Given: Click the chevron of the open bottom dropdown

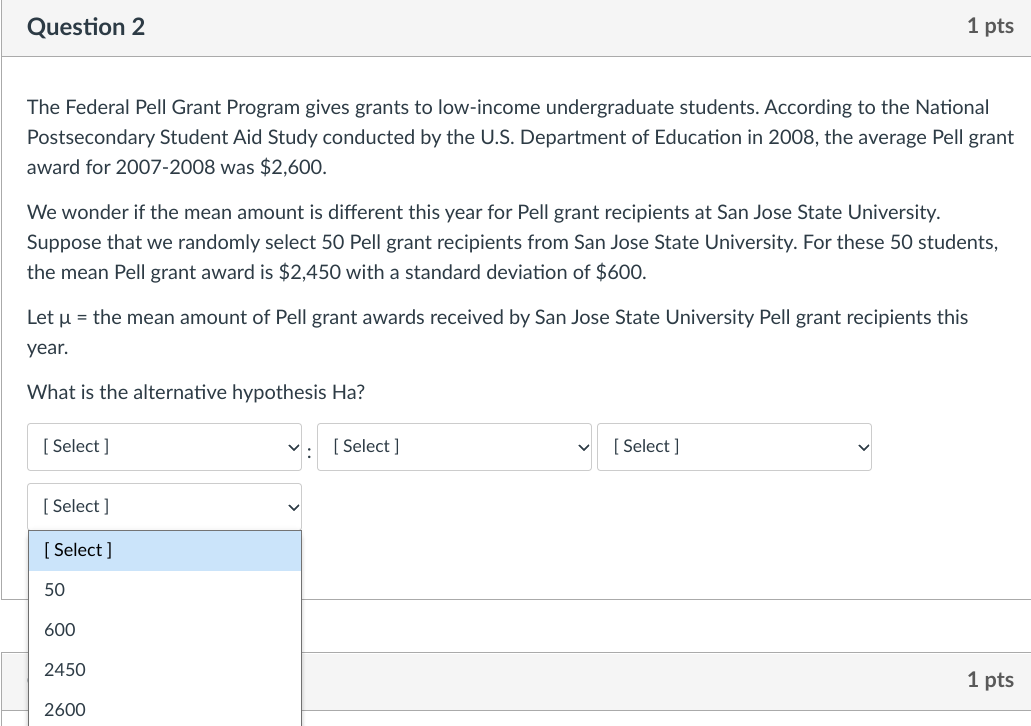Looking at the screenshot, I should [x=292, y=506].
